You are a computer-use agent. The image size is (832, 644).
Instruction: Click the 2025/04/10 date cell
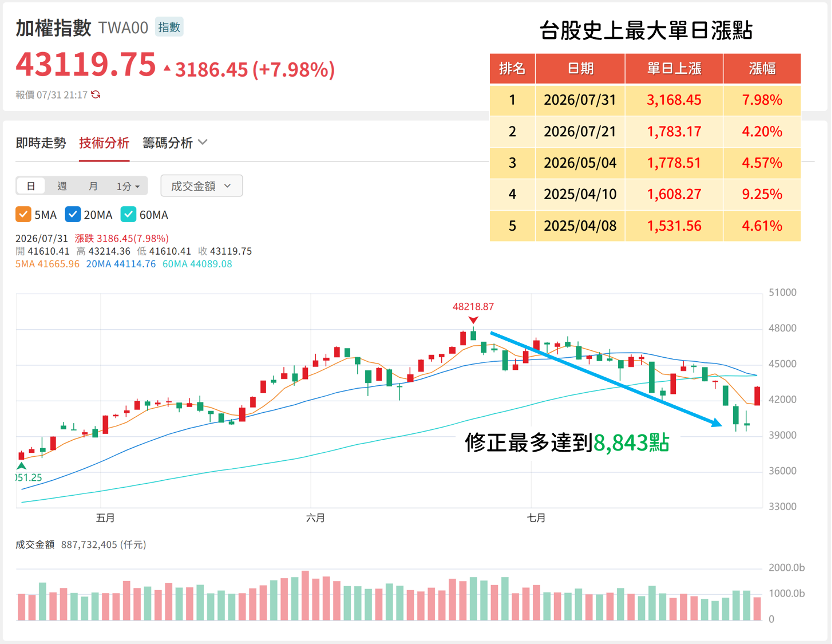click(x=580, y=194)
